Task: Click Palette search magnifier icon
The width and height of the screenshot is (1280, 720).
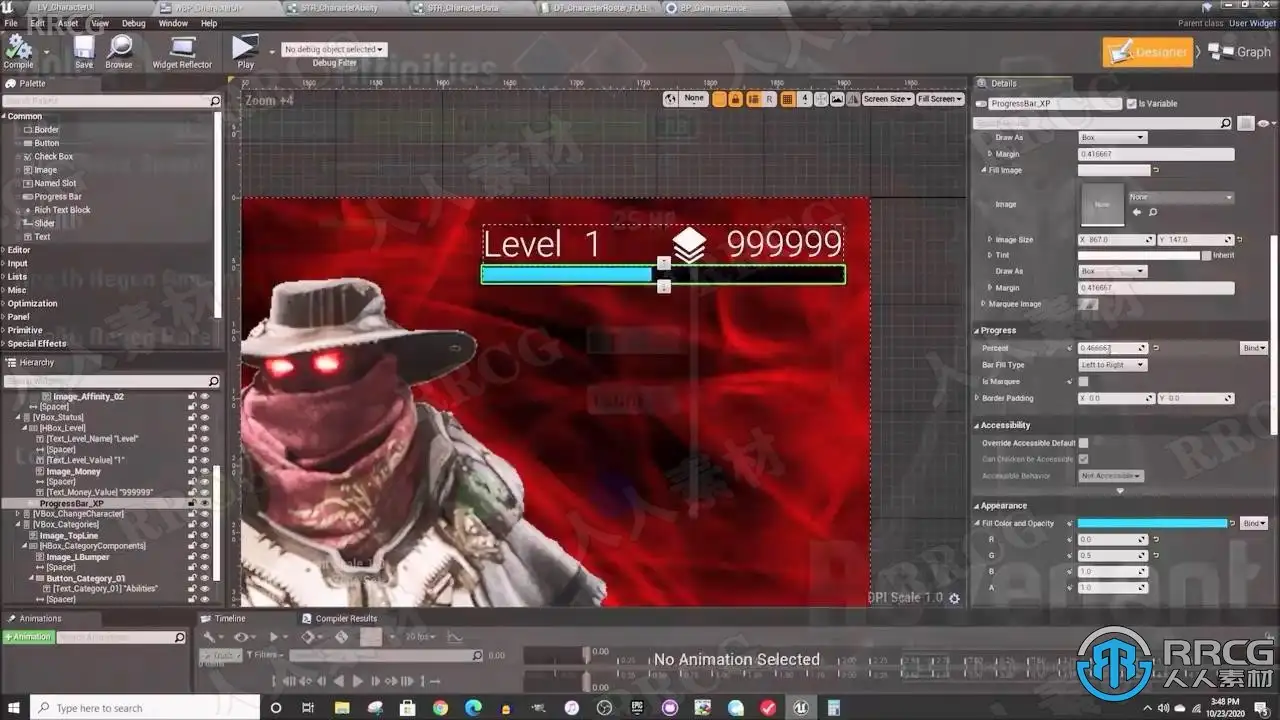Action: [214, 102]
